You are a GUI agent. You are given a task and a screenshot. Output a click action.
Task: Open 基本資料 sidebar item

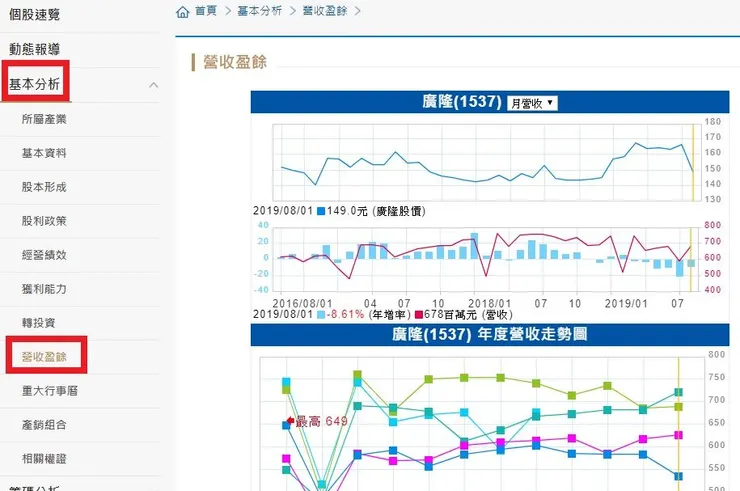pos(44,153)
